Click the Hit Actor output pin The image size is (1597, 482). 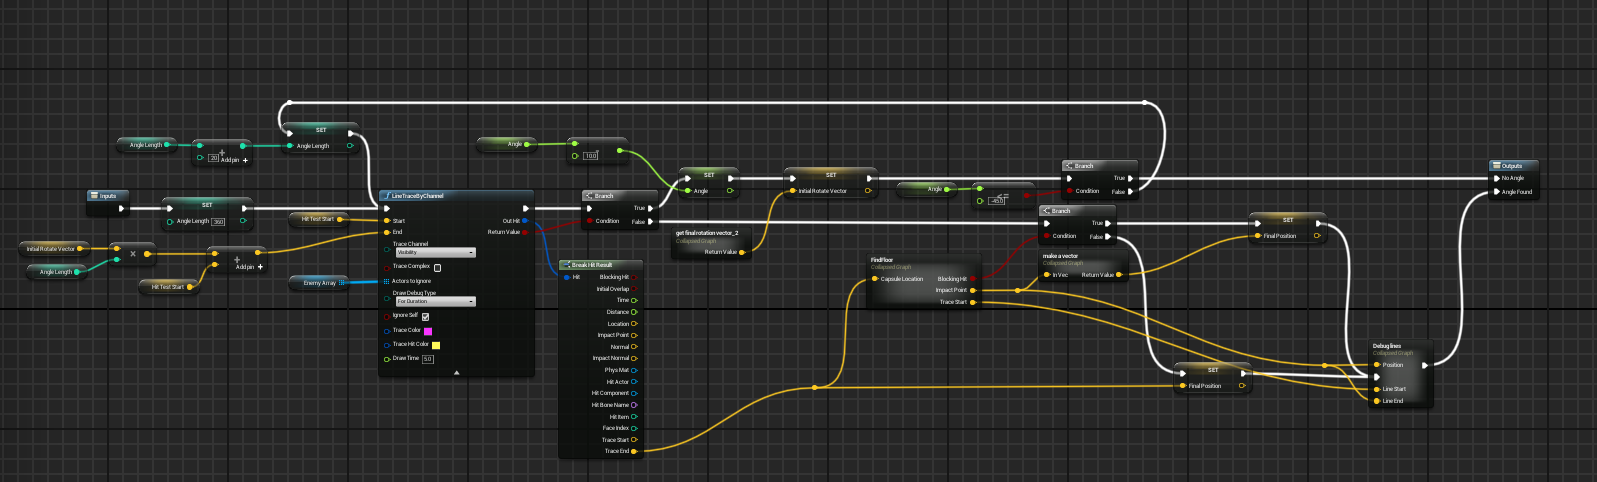634,382
